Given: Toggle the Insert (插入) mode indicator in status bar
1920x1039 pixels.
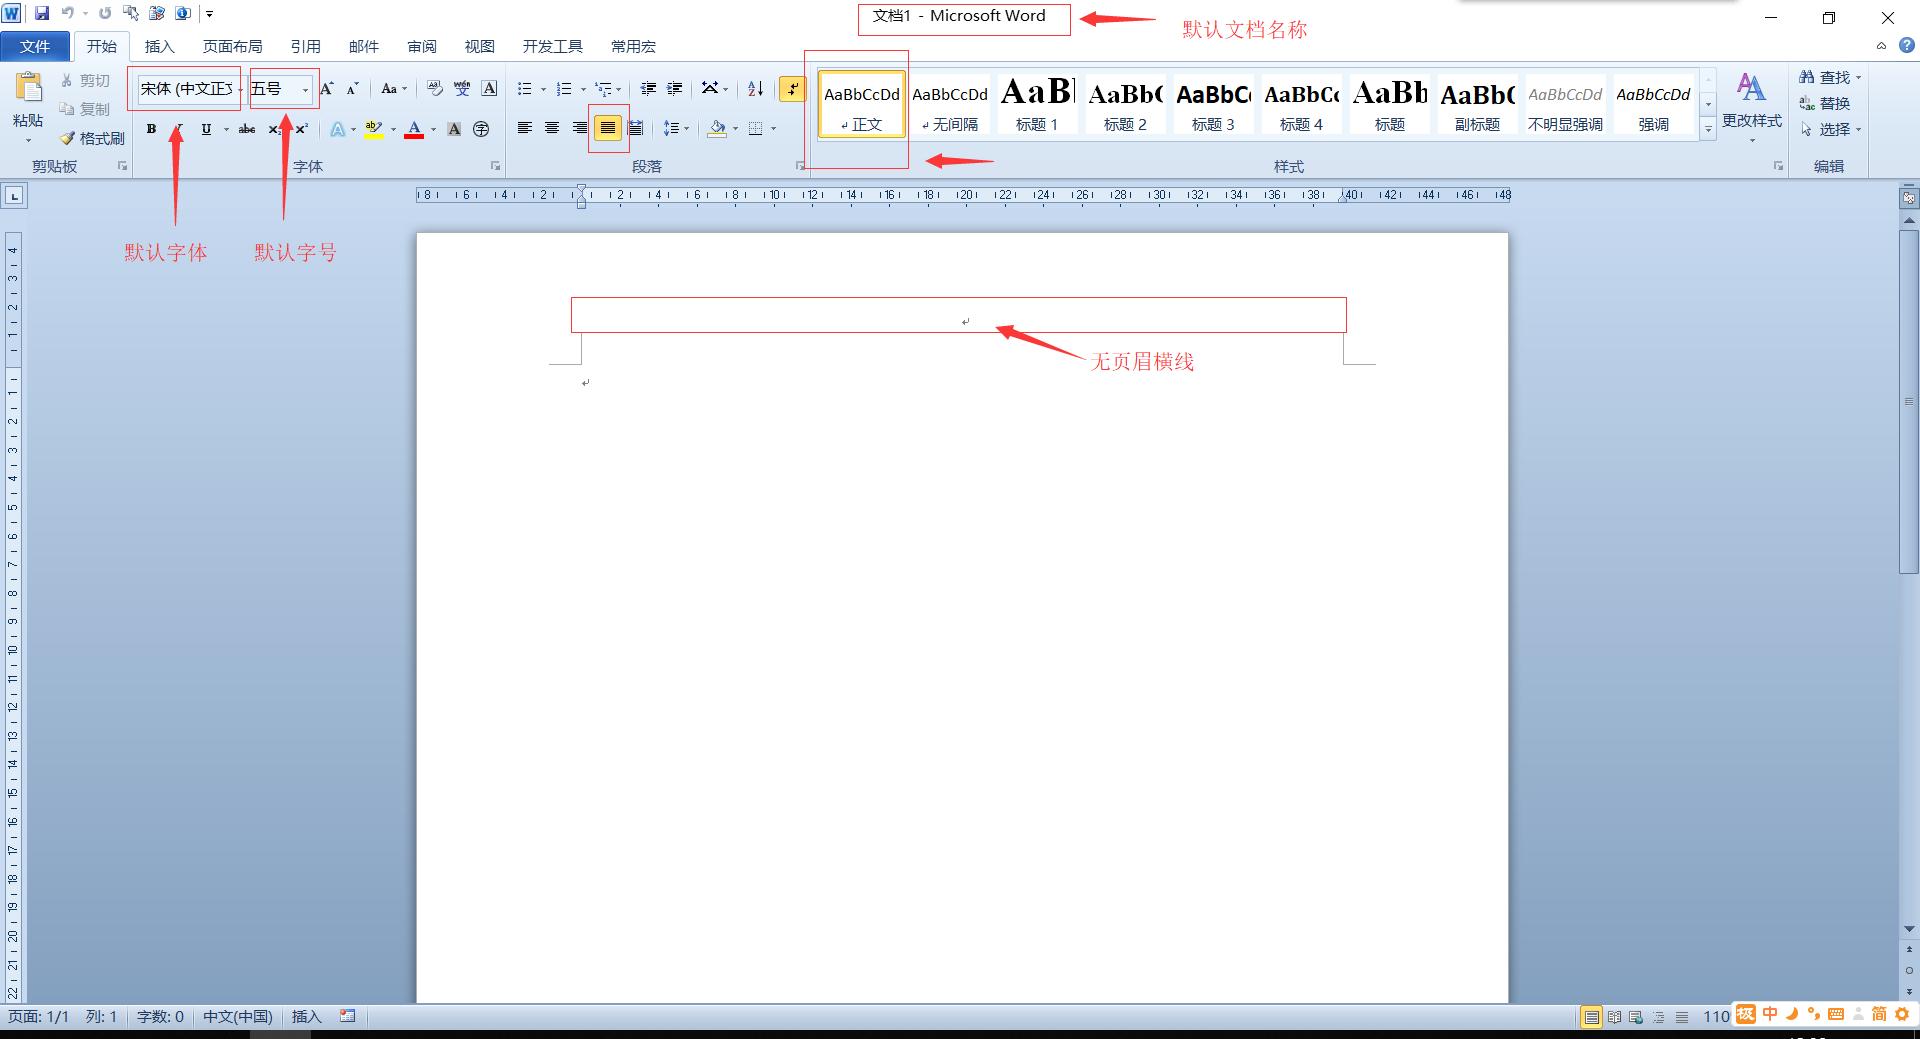Looking at the screenshot, I should tap(307, 1017).
